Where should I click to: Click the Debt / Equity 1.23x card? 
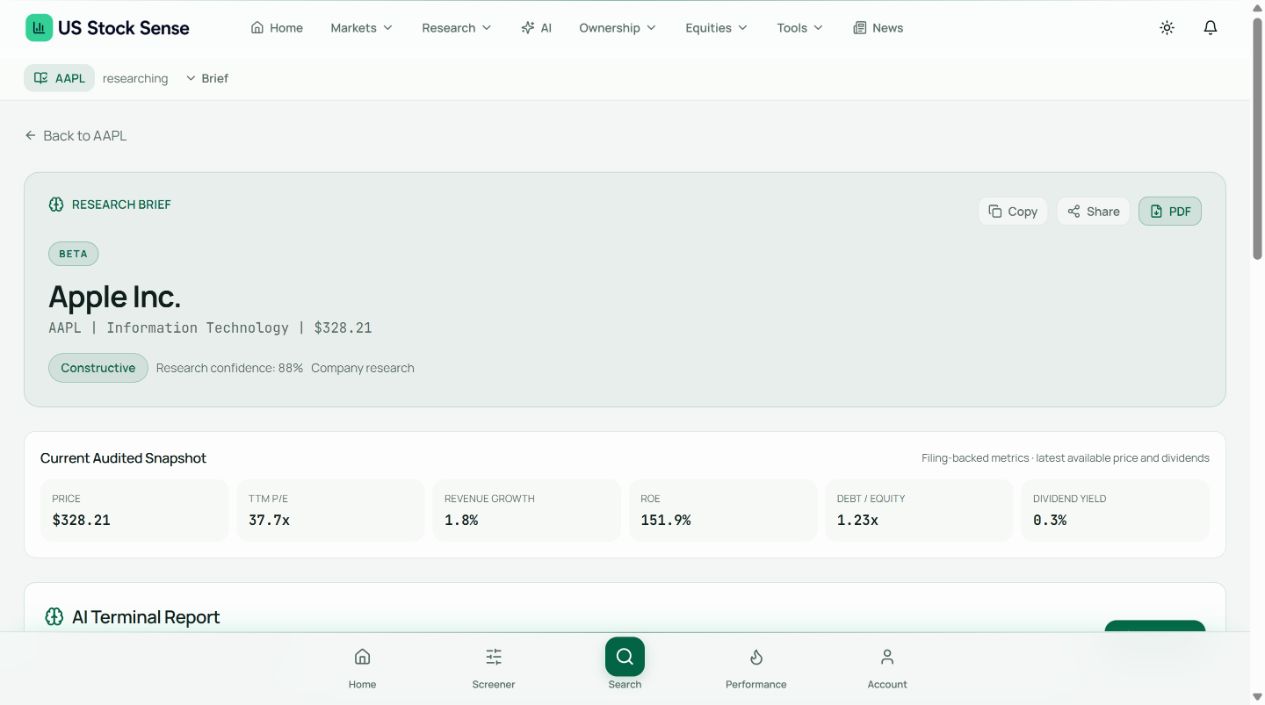point(919,510)
